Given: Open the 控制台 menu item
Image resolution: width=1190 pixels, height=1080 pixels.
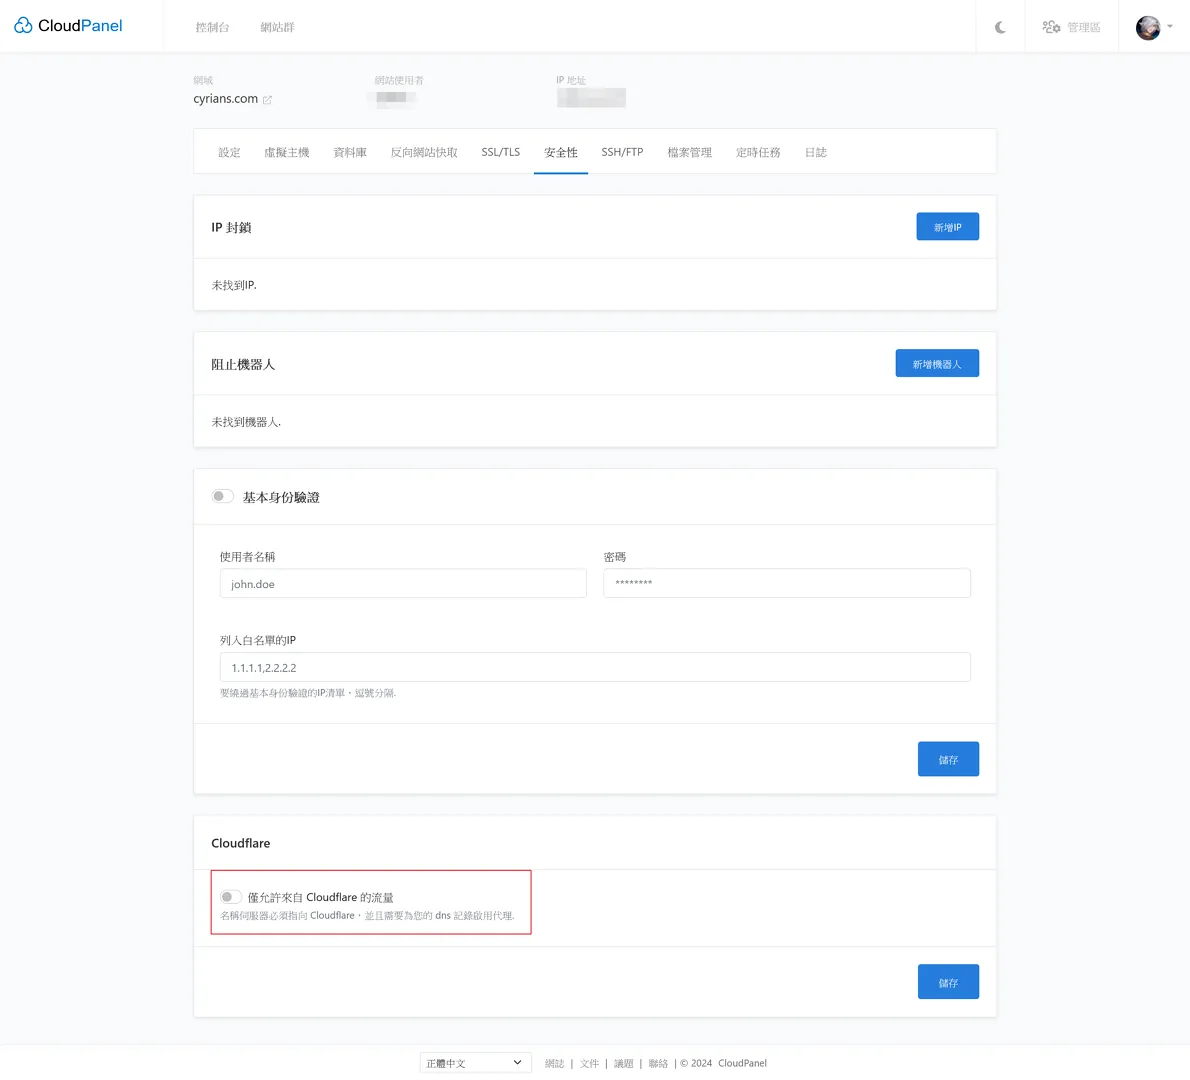Looking at the screenshot, I should 212,27.
